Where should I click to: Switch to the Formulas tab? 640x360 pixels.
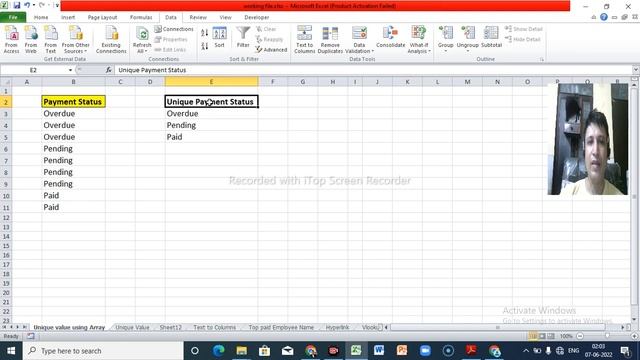tap(141, 18)
